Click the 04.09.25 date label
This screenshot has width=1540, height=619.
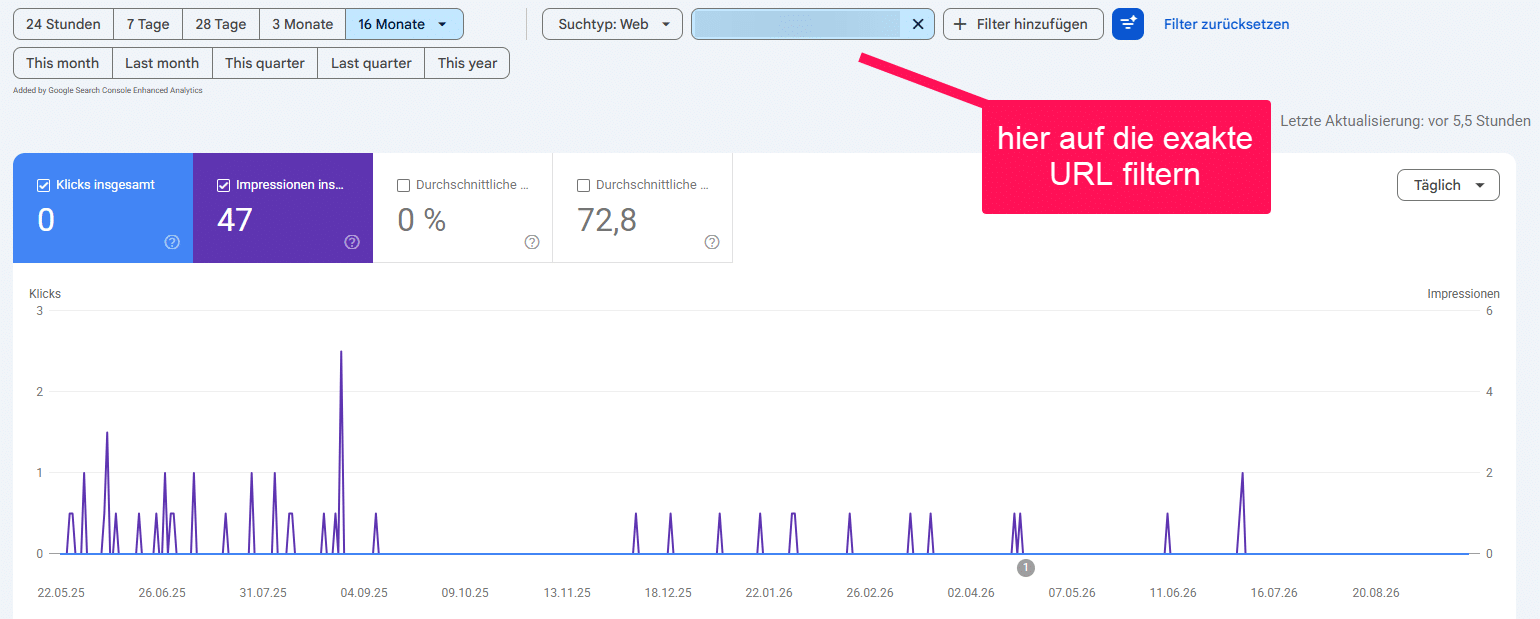tap(364, 593)
